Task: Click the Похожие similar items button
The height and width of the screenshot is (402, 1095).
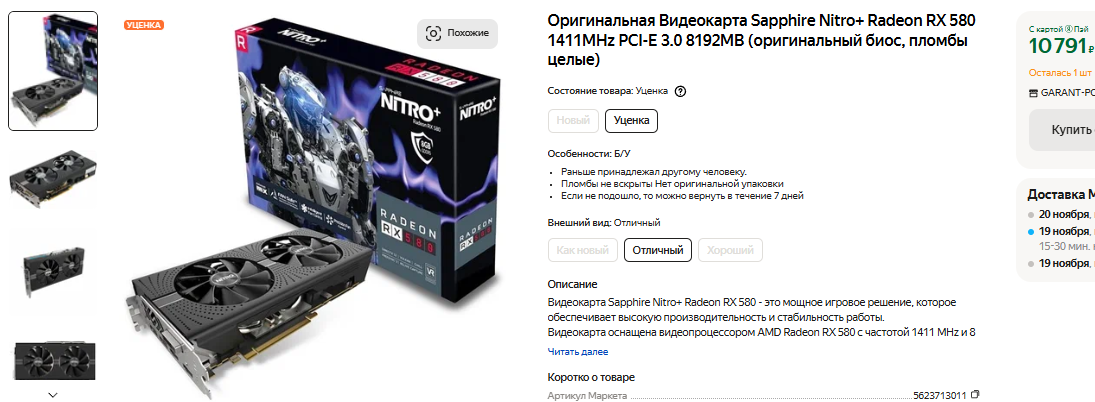Action: pyautogui.click(x=457, y=34)
